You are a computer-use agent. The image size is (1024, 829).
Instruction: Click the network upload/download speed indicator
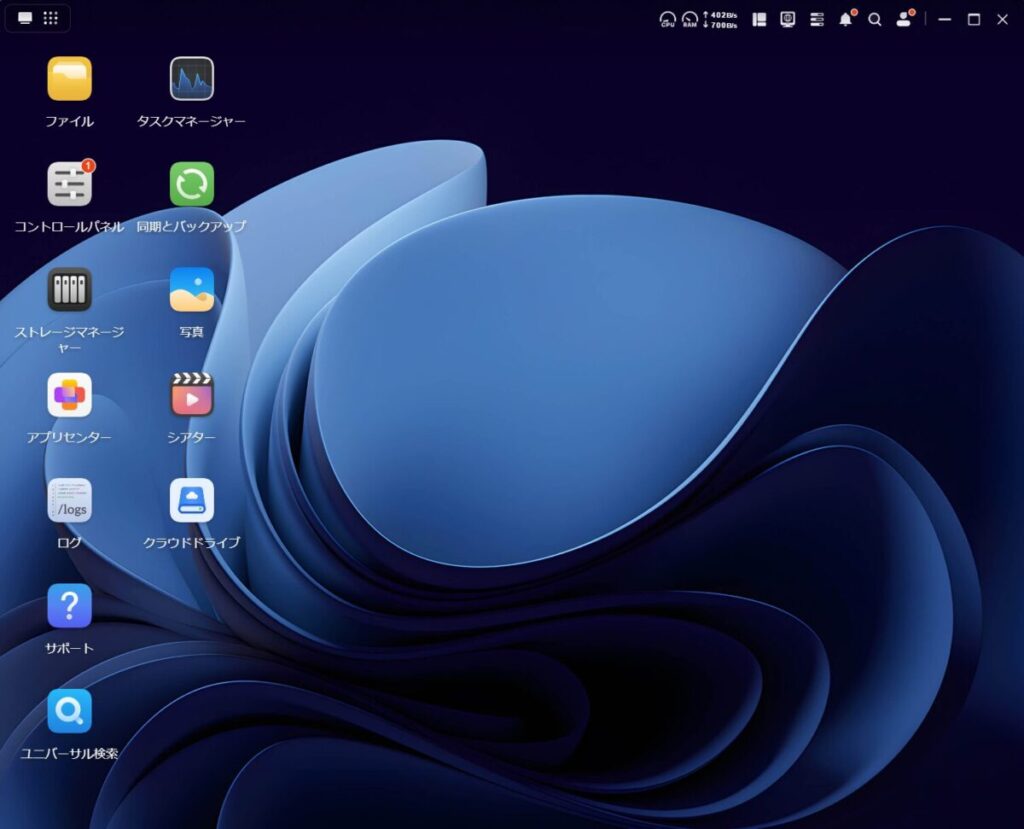(720, 19)
